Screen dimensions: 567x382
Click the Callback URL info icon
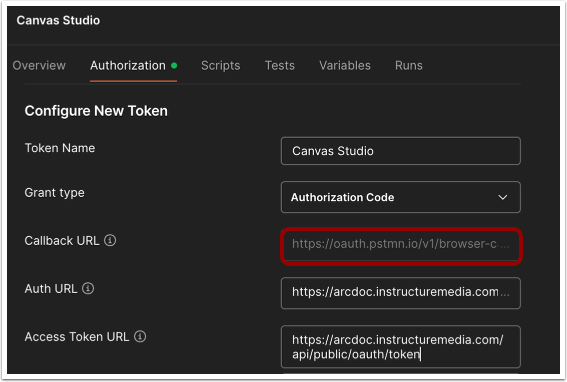tap(110, 240)
